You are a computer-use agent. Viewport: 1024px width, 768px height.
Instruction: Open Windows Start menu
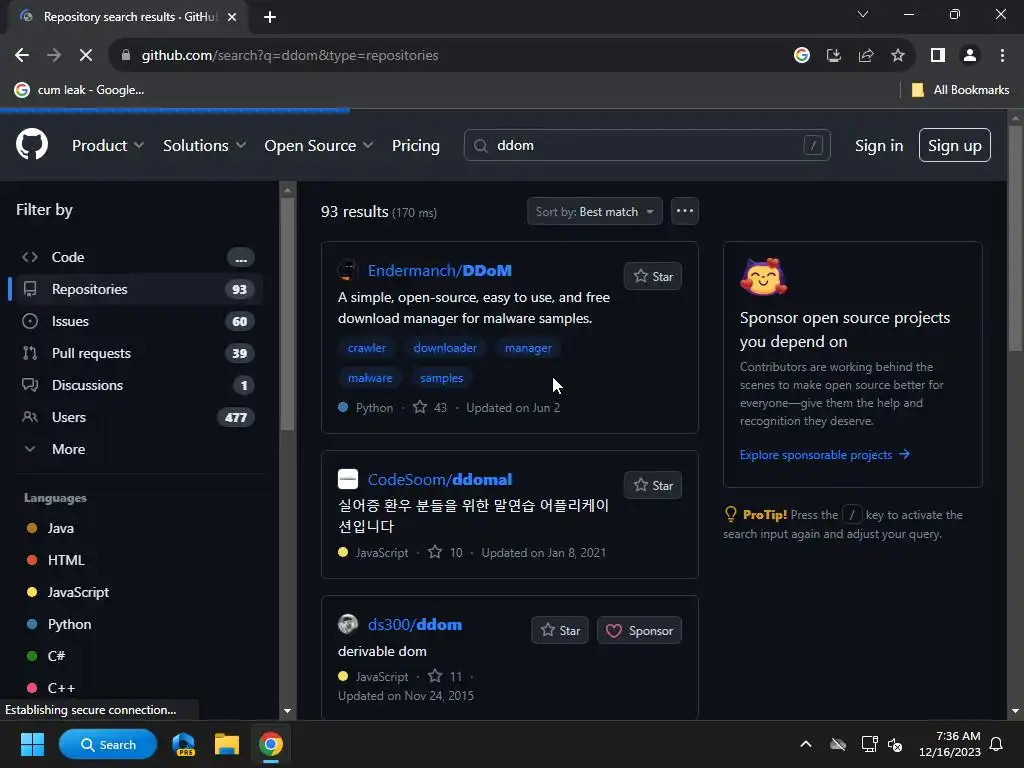pos(32,744)
